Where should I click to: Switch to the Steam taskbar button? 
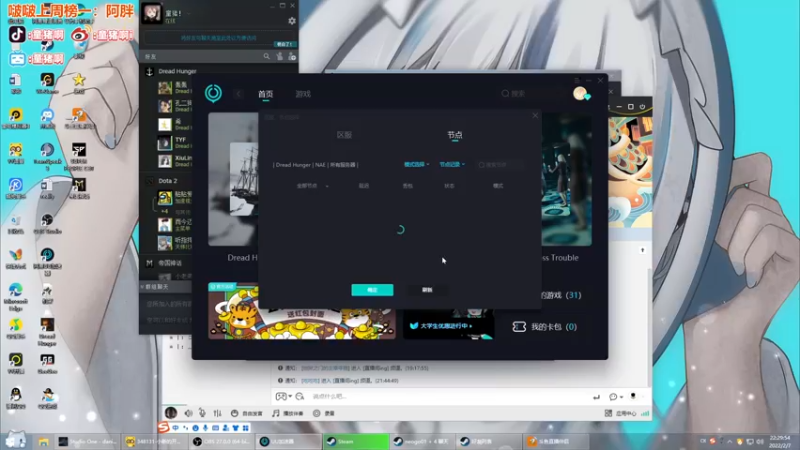tap(356, 441)
